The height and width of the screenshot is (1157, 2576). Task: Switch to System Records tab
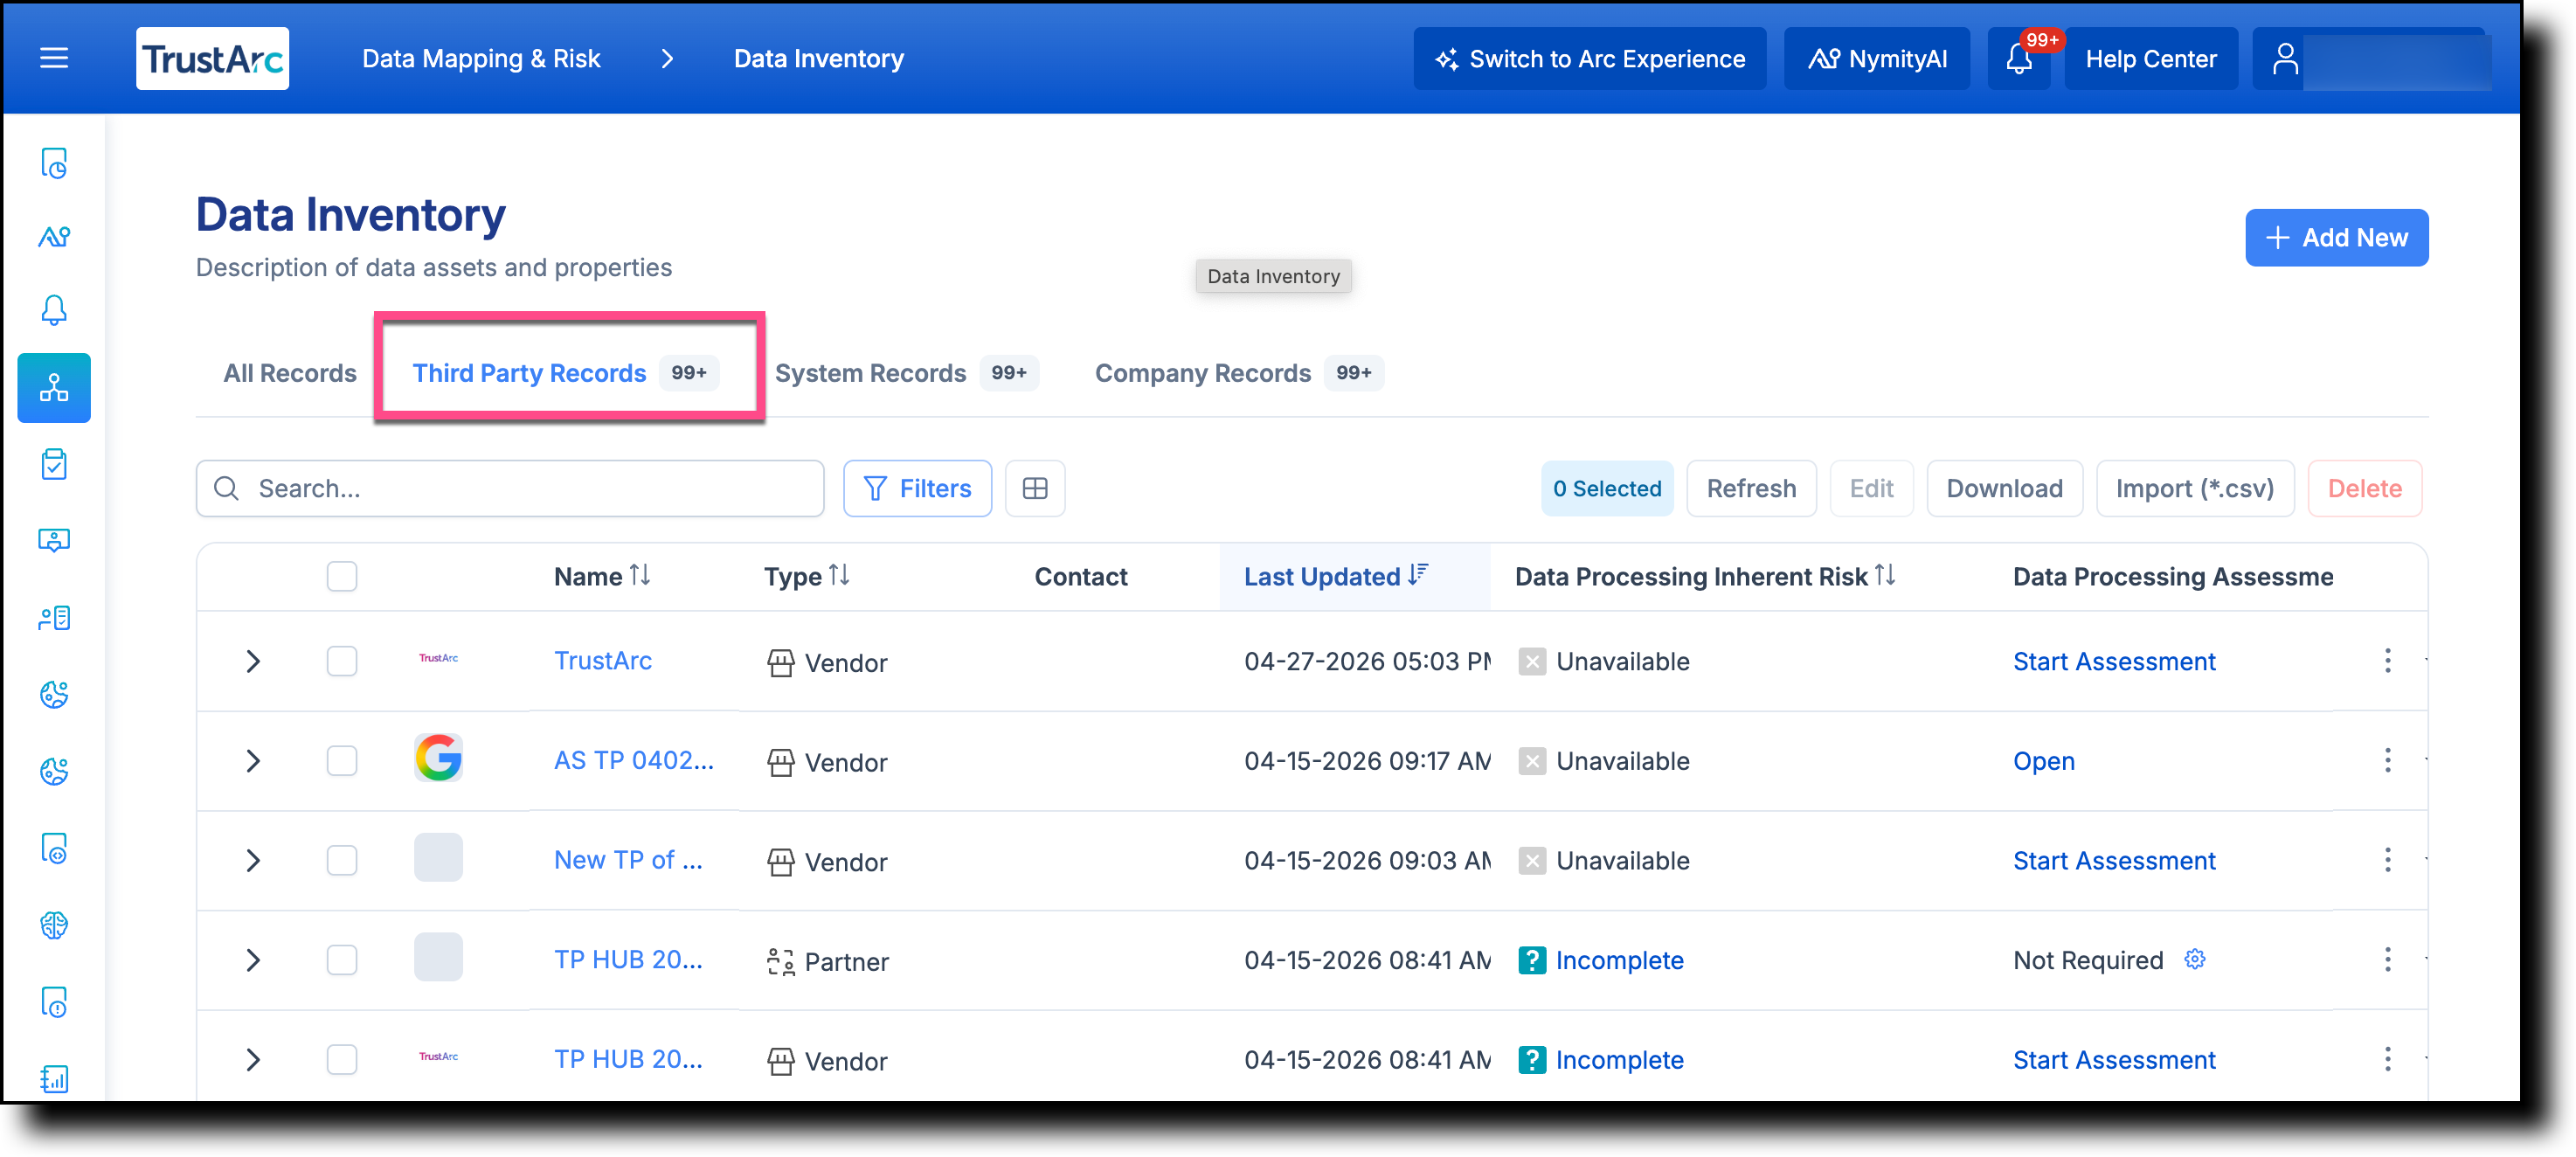pyautogui.click(x=906, y=373)
